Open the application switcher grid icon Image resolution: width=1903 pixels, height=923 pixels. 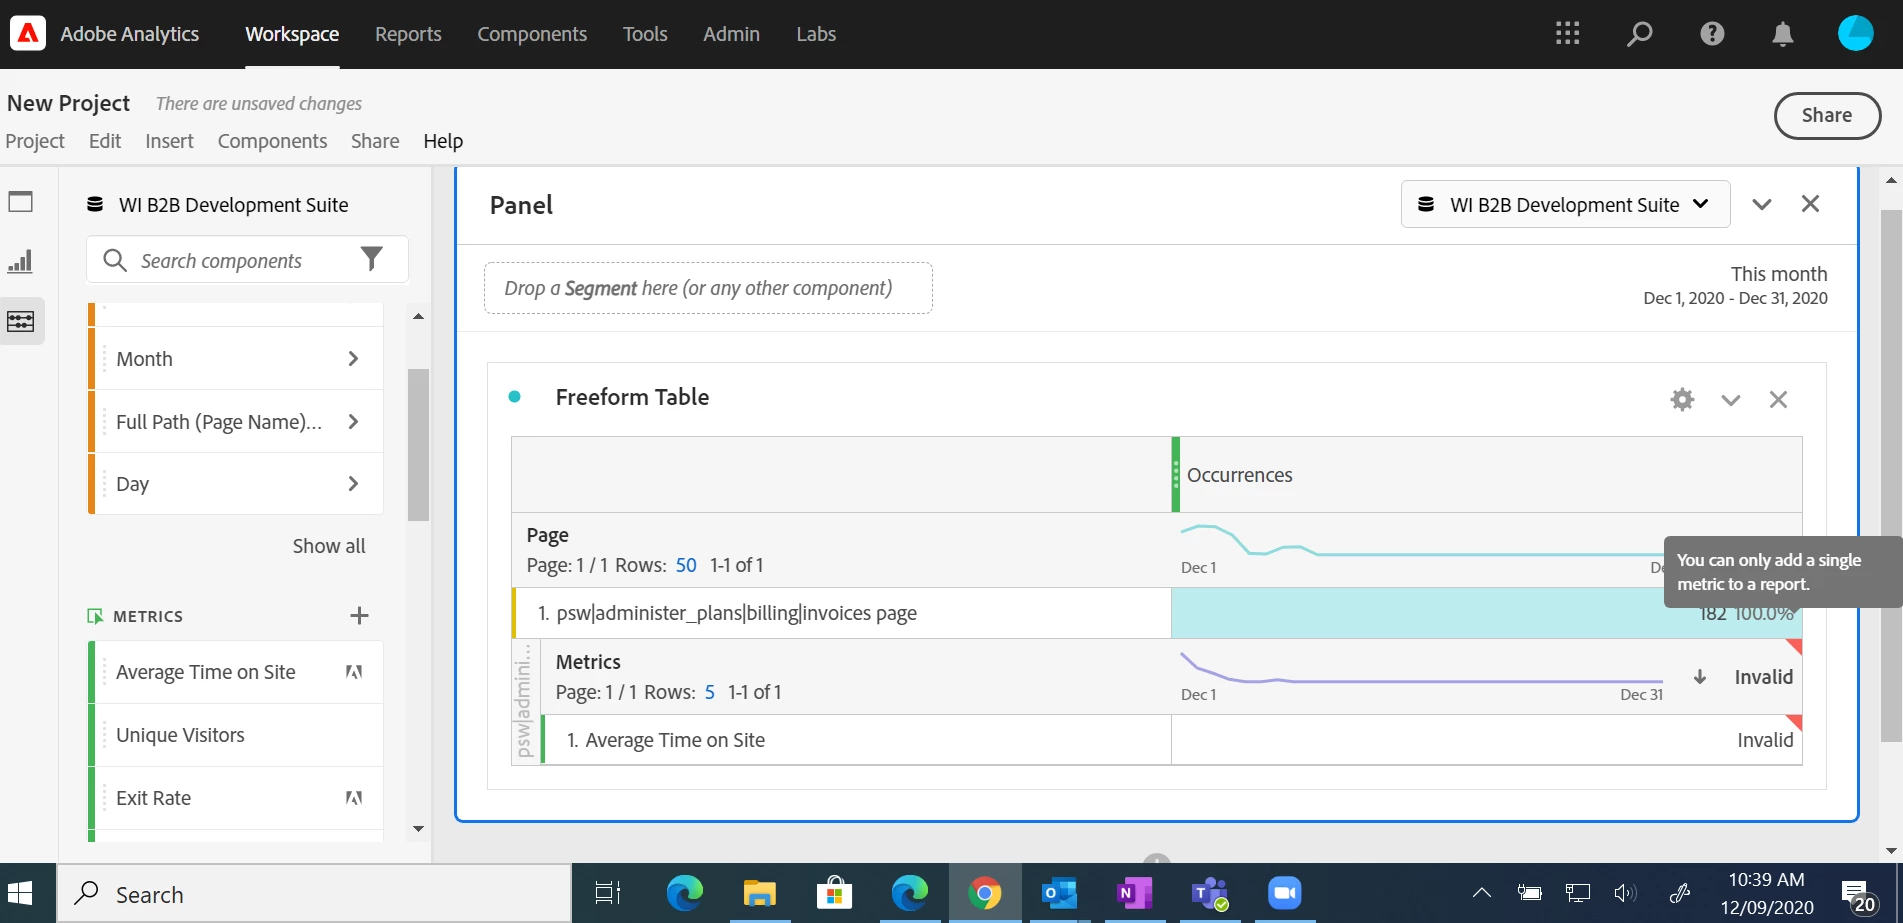click(1567, 33)
